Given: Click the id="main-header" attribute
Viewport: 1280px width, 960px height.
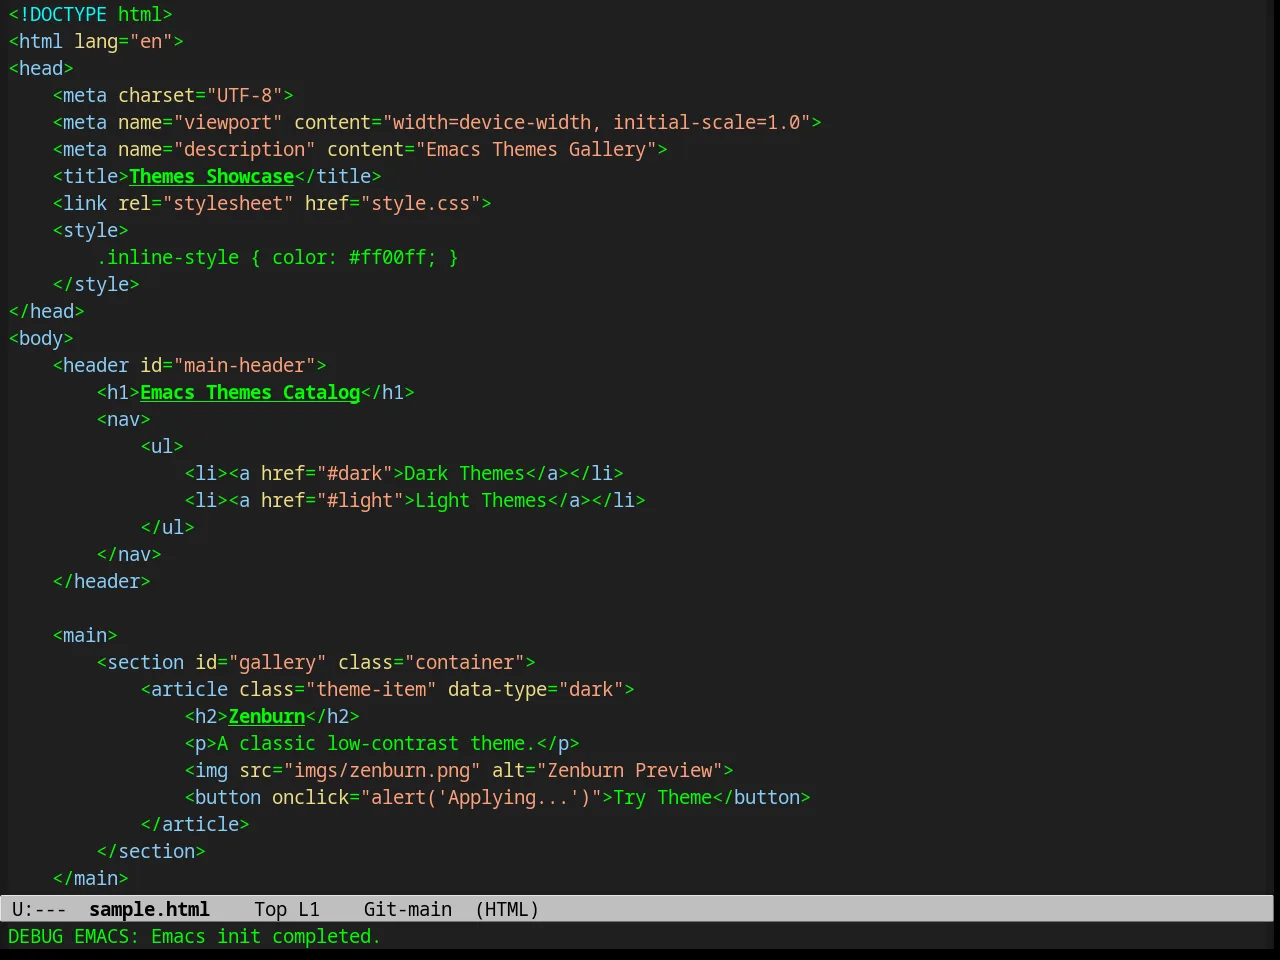Looking at the screenshot, I should click(228, 365).
